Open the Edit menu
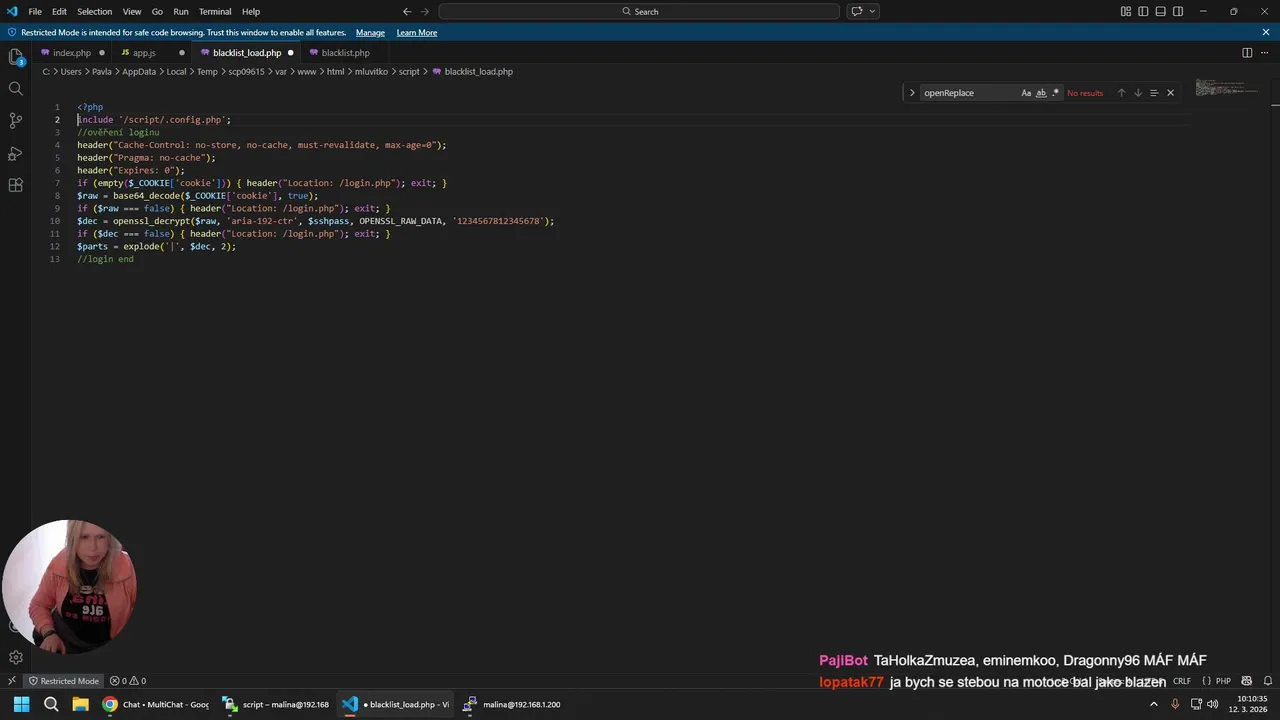The height and width of the screenshot is (720, 1280). coord(59,11)
